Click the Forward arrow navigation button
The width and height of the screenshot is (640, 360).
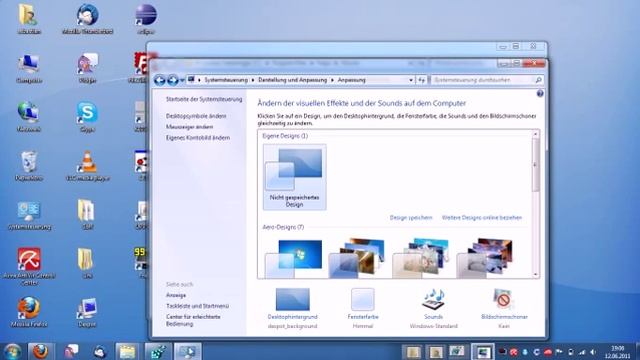tap(173, 80)
